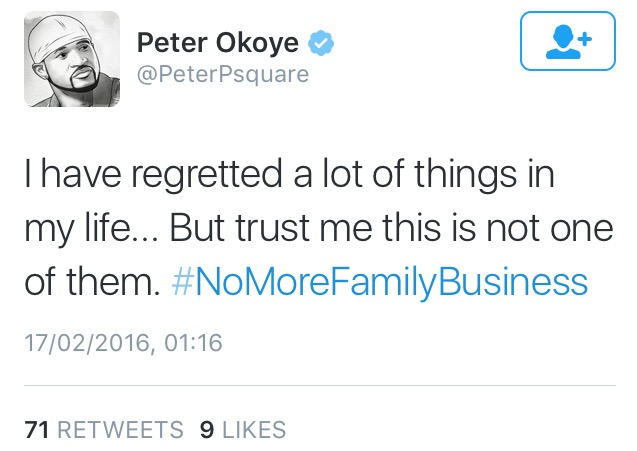Click the @PeterPsquare handle

(223, 74)
